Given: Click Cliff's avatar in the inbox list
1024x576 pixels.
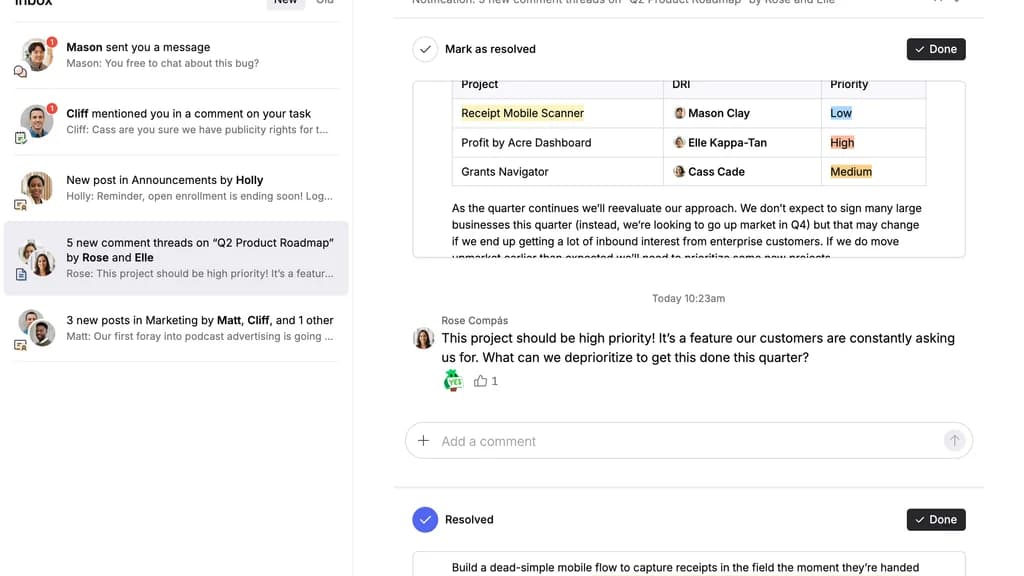Looking at the screenshot, I should tap(37, 121).
